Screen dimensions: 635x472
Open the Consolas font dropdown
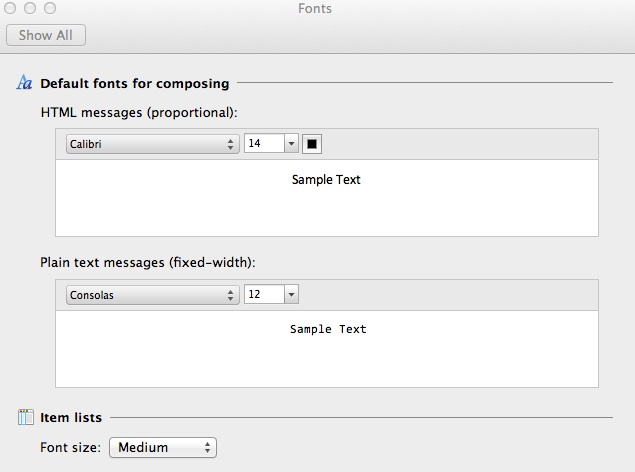[x=151, y=295]
